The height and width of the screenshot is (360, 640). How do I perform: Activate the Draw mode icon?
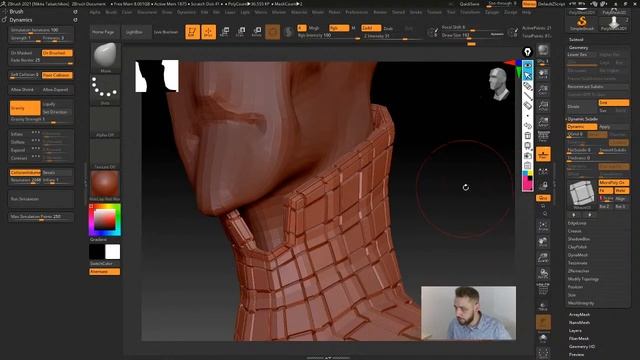[x=209, y=32]
